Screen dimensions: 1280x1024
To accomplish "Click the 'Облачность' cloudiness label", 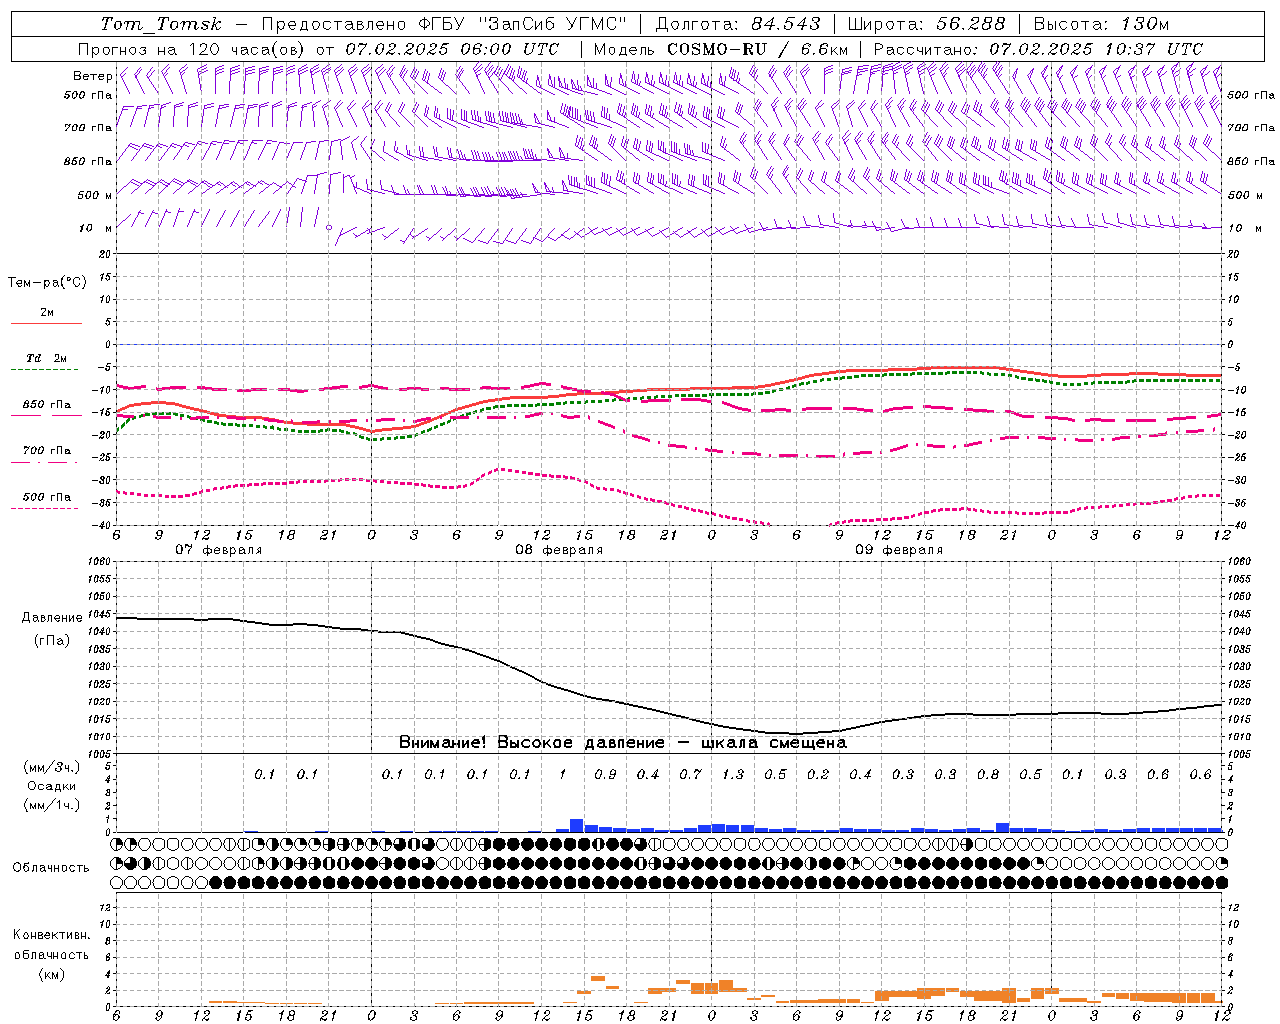I will 51,868.
